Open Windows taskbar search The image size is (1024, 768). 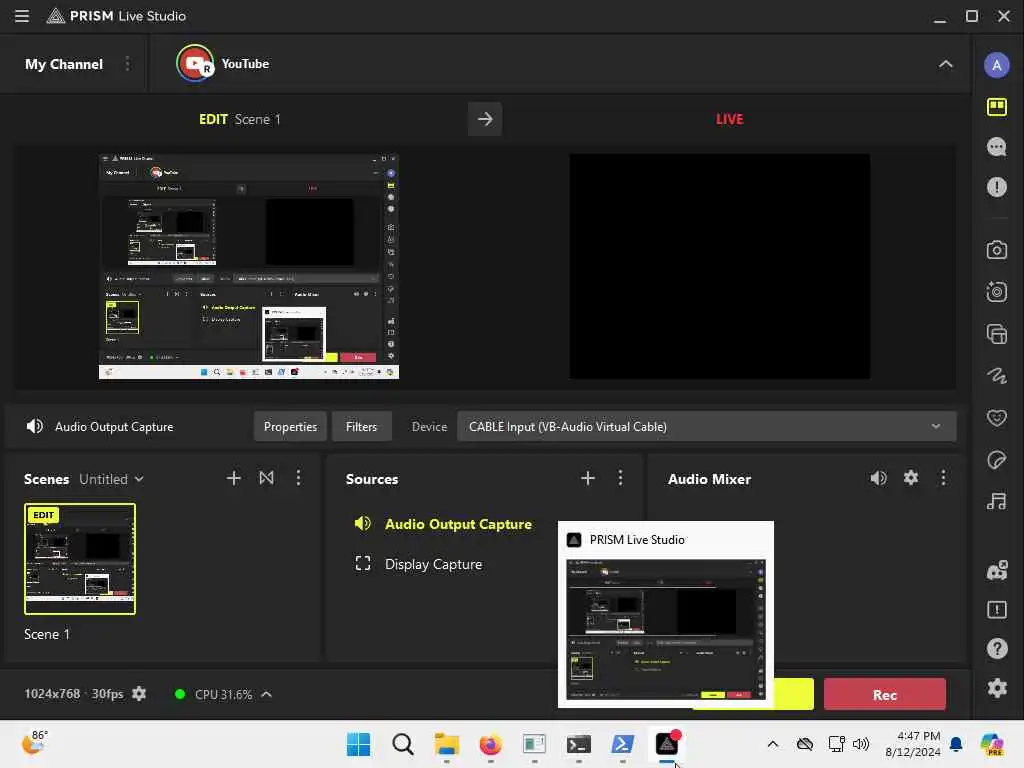402,744
